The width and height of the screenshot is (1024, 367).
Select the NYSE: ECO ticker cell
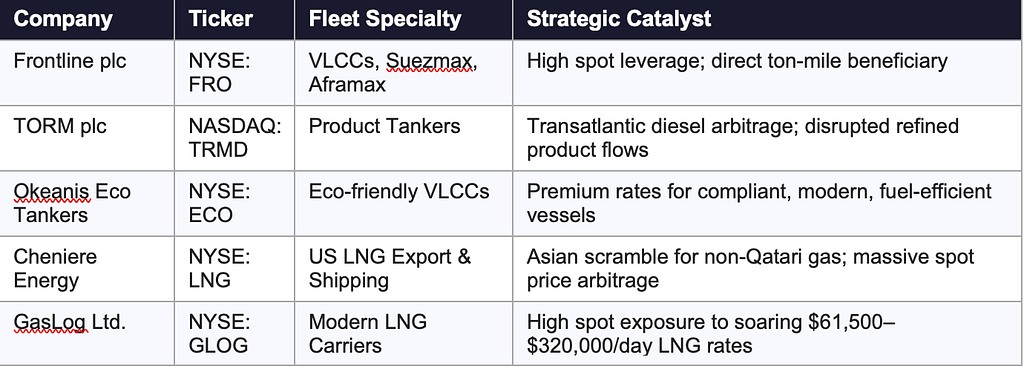(x=234, y=203)
